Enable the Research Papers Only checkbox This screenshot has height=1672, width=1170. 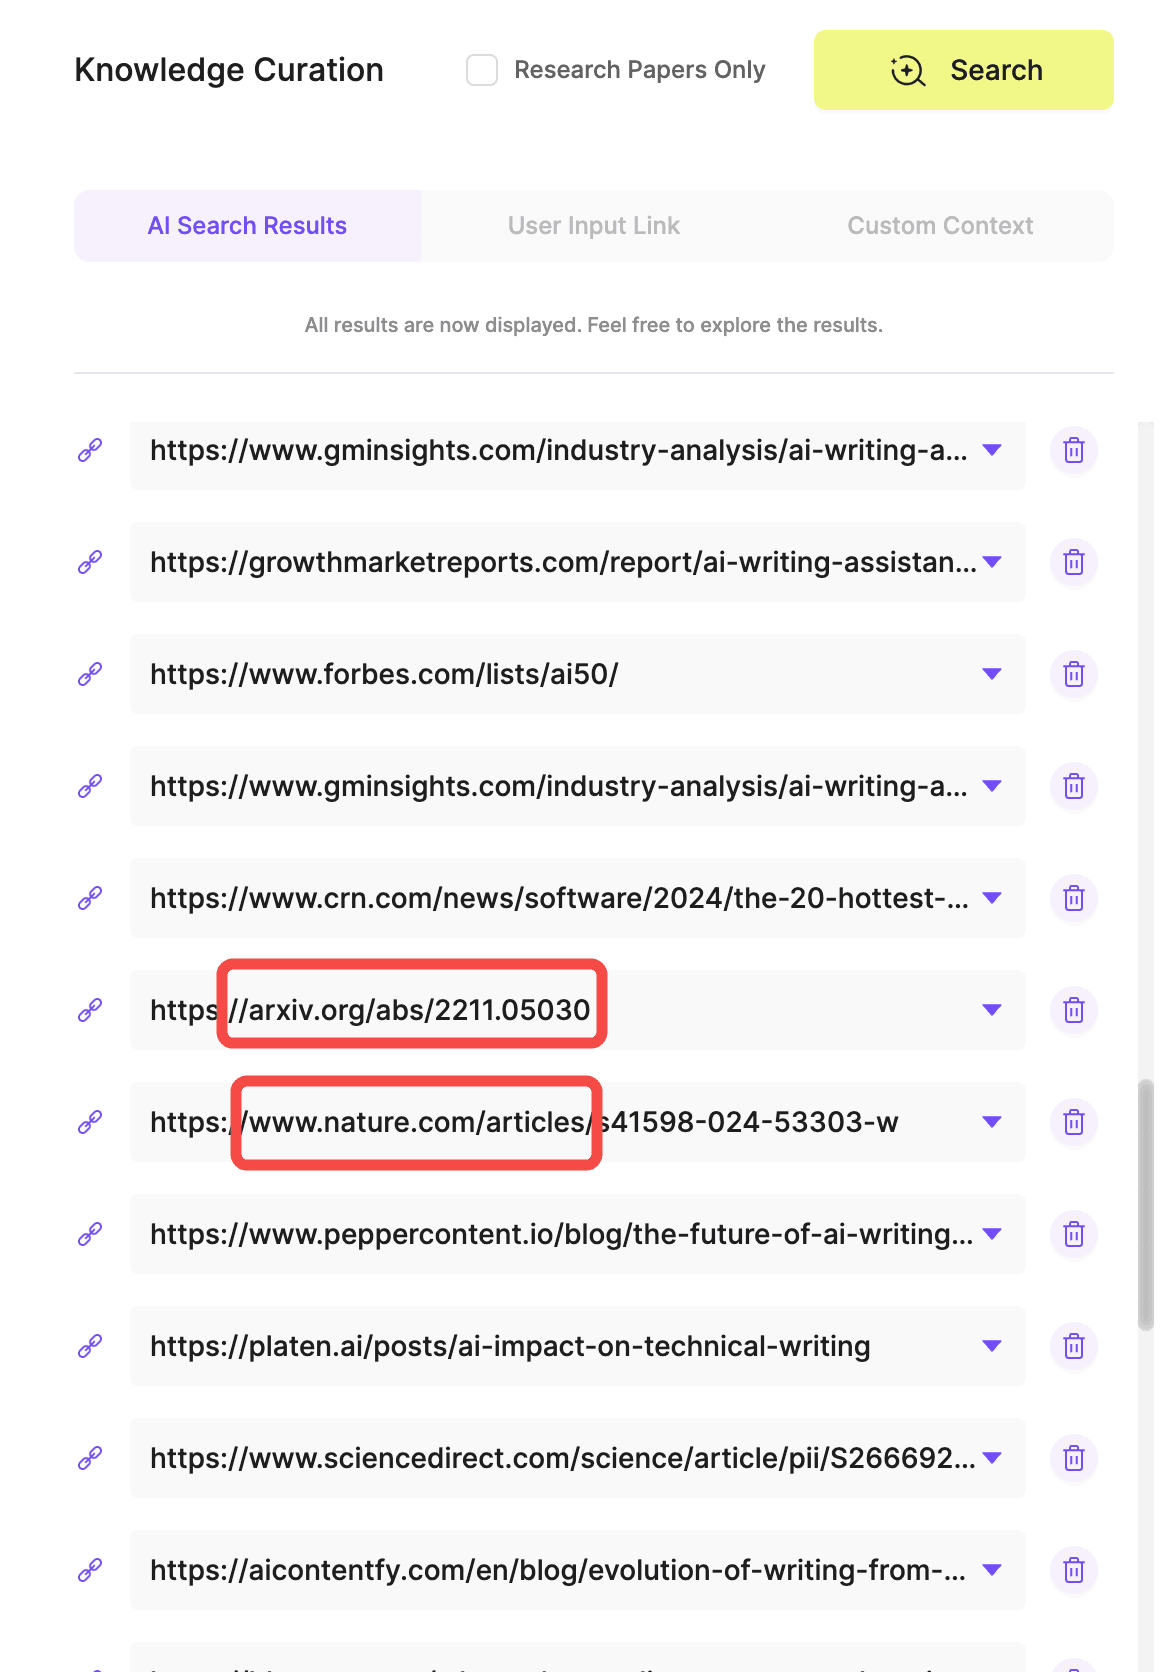click(482, 70)
